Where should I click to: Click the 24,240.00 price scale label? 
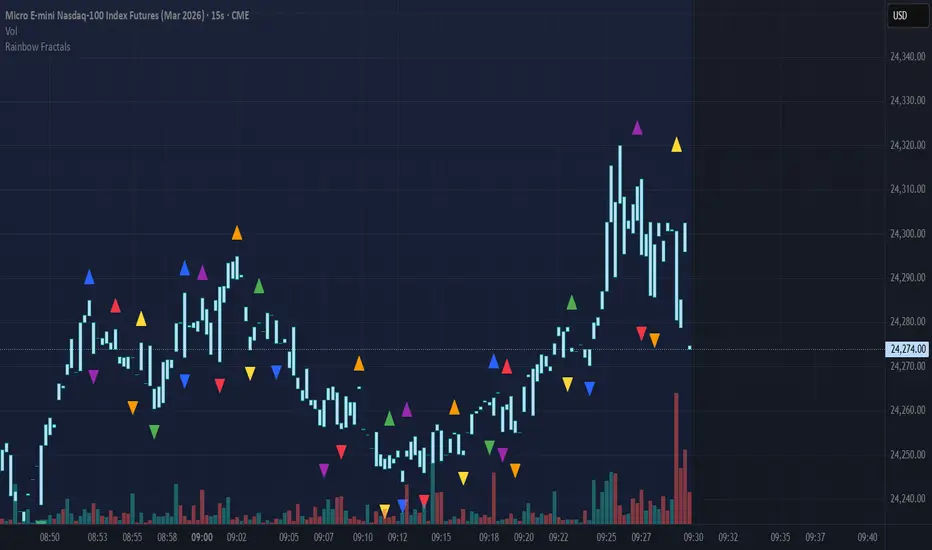[908, 499]
